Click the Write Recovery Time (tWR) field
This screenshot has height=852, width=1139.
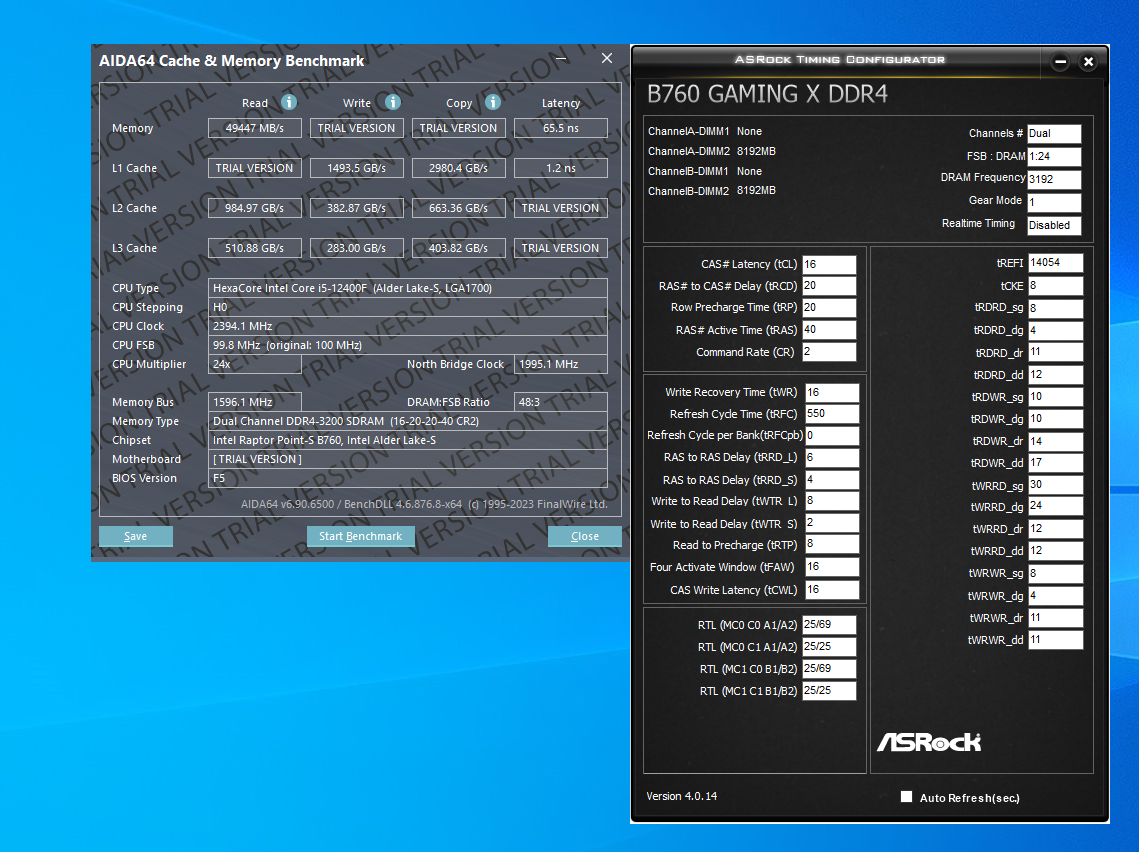point(832,392)
